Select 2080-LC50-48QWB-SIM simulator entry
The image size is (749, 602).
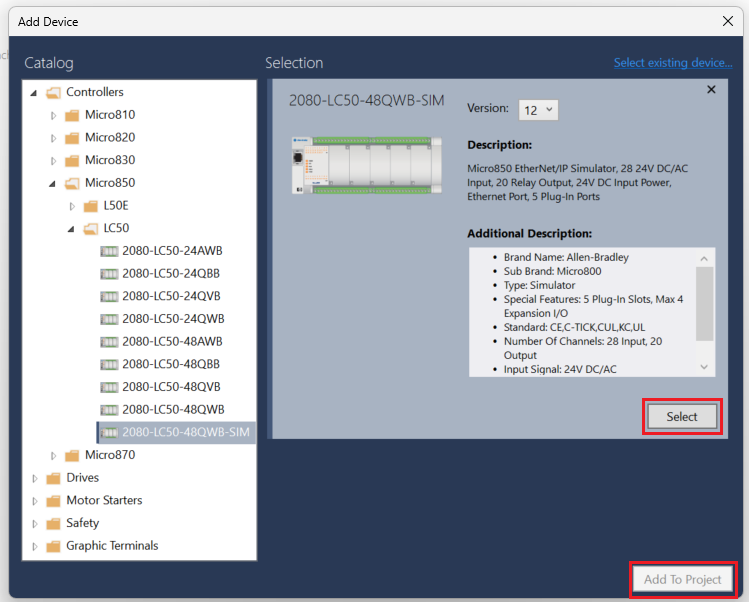coord(176,432)
